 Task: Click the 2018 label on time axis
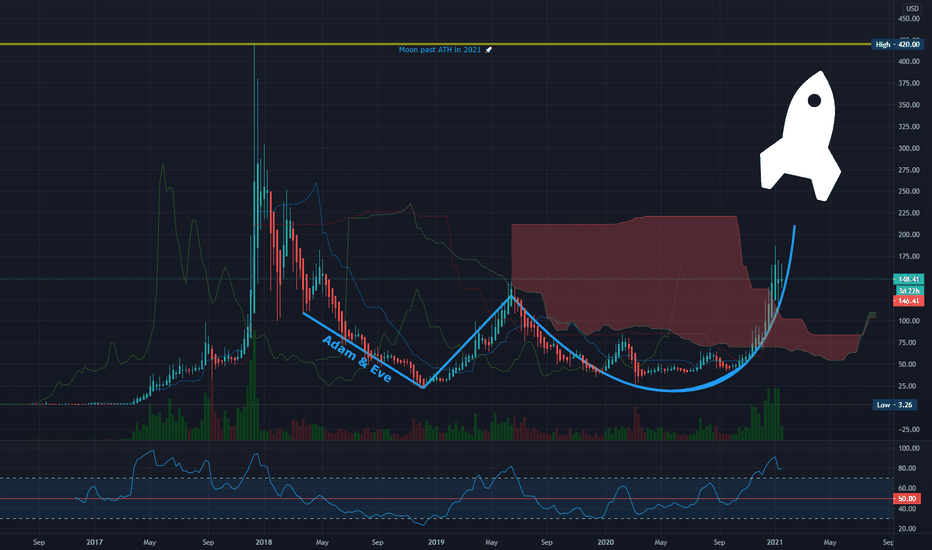(x=263, y=542)
